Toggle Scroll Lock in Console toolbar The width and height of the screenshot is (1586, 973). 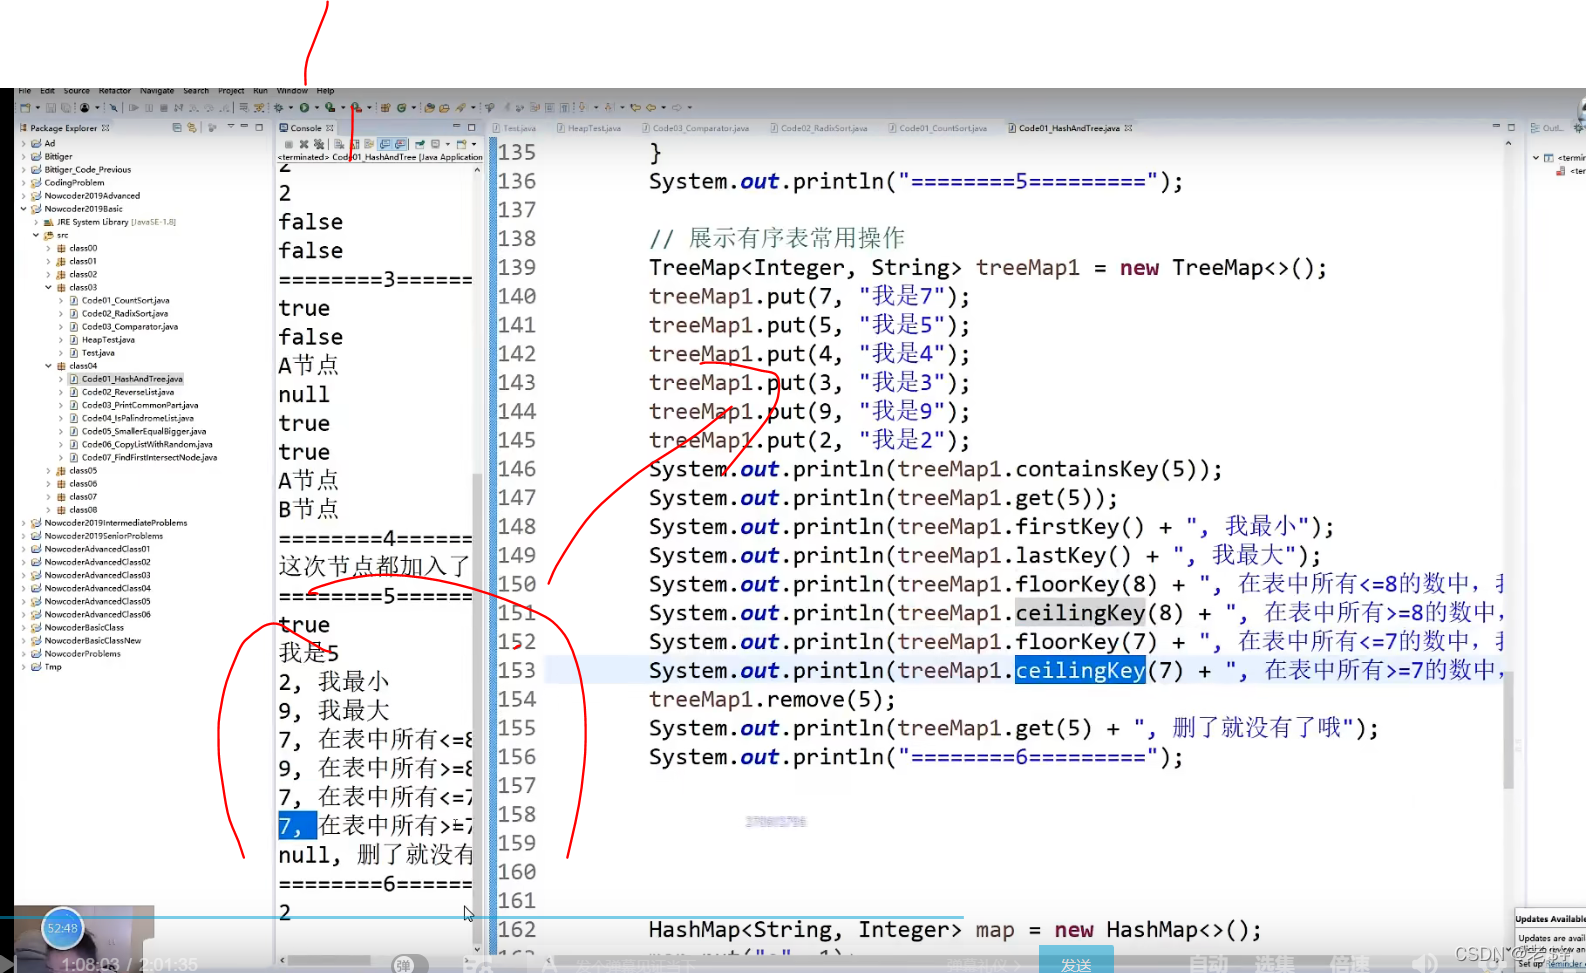(355, 144)
